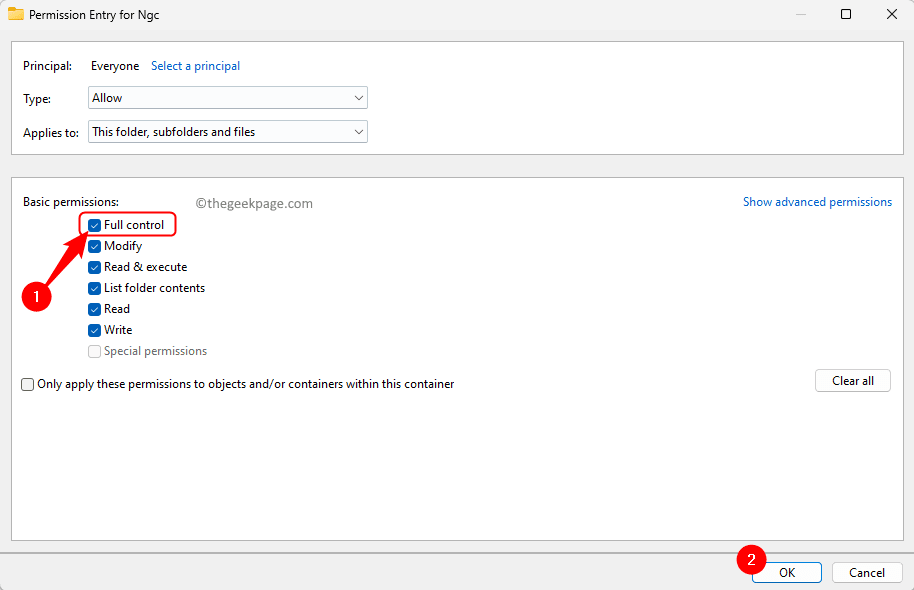Disable the Read & execute permission
This screenshot has width=914, height=590.
[x=94, y=266]
